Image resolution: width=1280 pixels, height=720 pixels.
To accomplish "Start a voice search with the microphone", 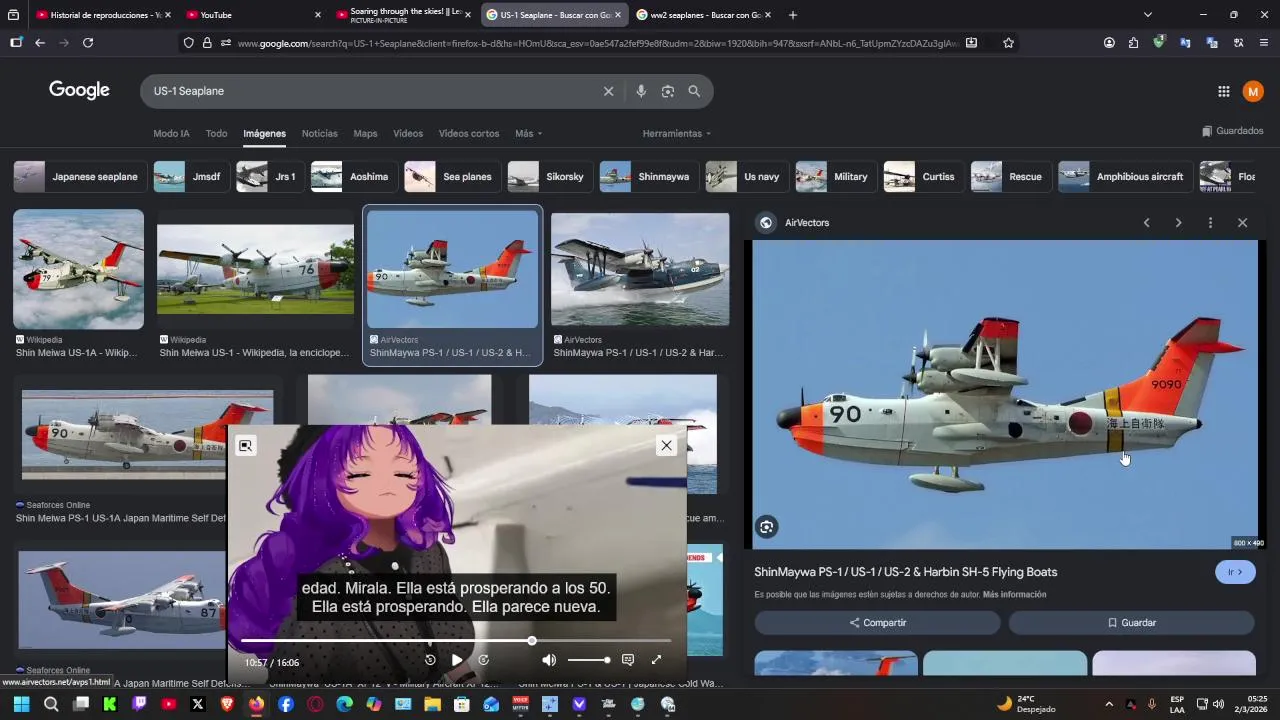I will tap(641, 91).
